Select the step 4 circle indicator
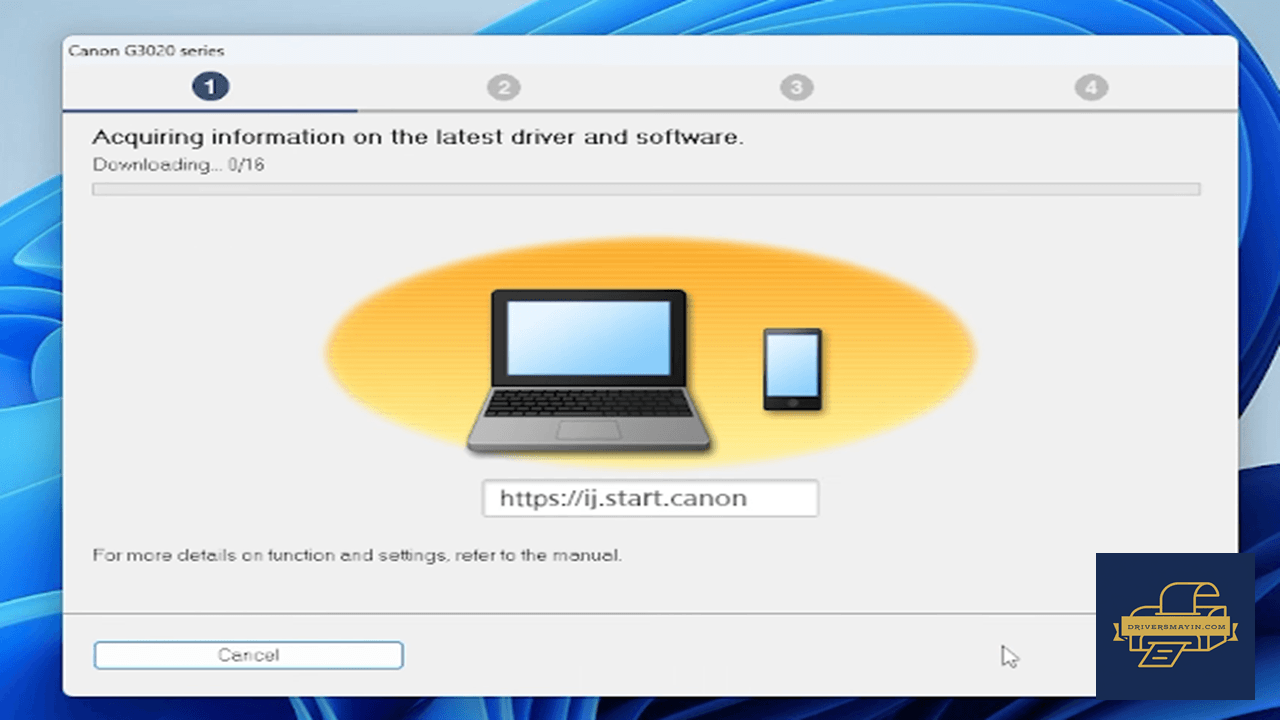1280x720 pixels. [x=1091, y=88]
